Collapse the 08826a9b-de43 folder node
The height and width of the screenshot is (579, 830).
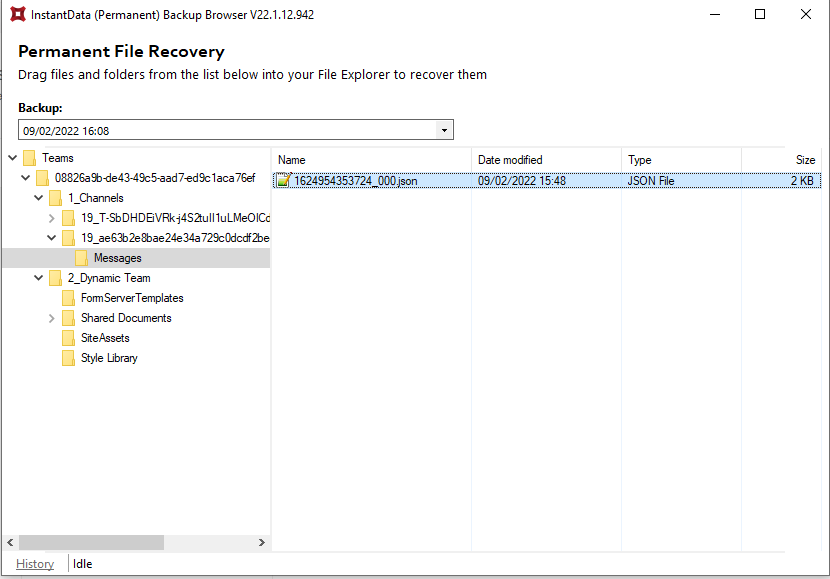pos(25,178)
